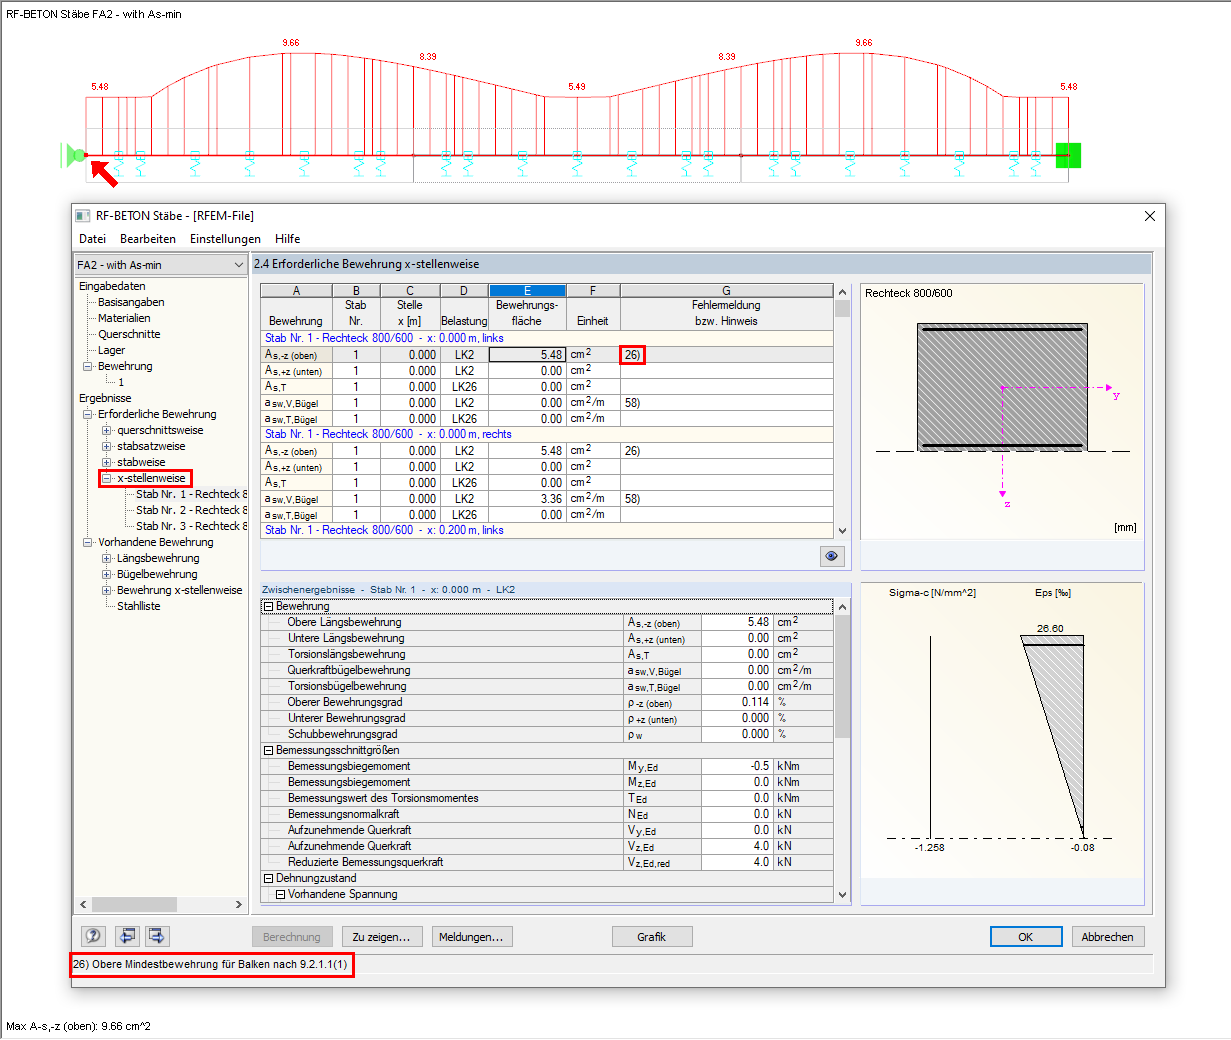Open the Zu zeigen dialog
1231x1040 pixels.
(x=380, y=936)
